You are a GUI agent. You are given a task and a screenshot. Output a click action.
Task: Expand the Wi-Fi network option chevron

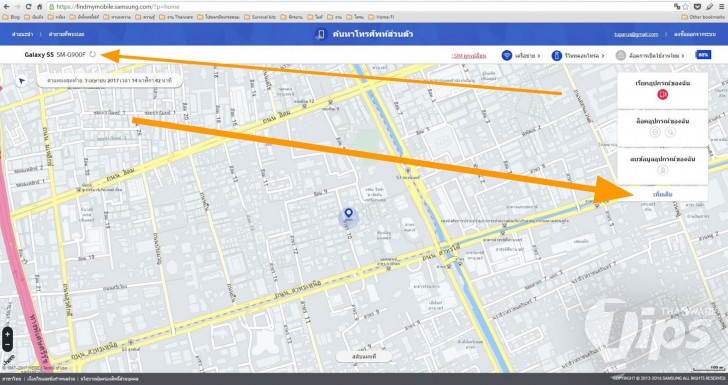click(x=539, y=56)
